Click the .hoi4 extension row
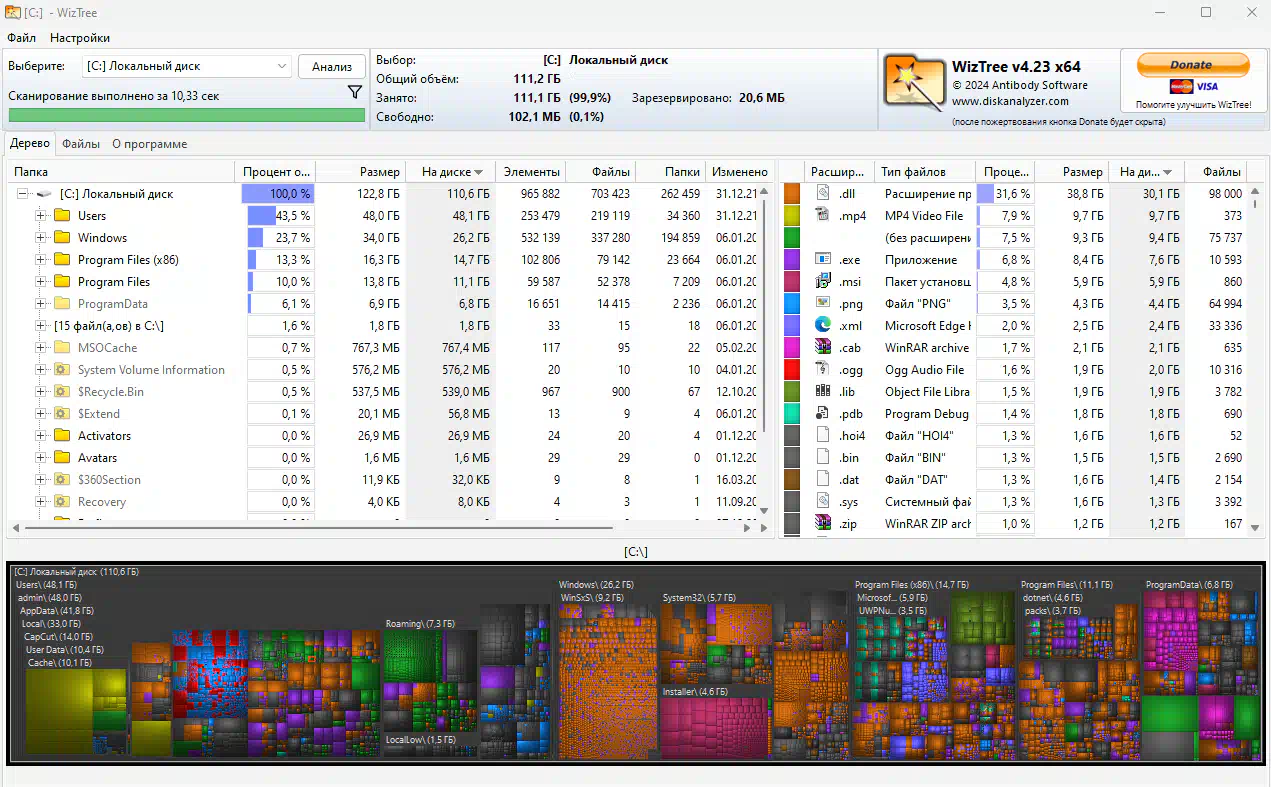The width and height of the screenshot is (1271, 787). [1015, 436]
